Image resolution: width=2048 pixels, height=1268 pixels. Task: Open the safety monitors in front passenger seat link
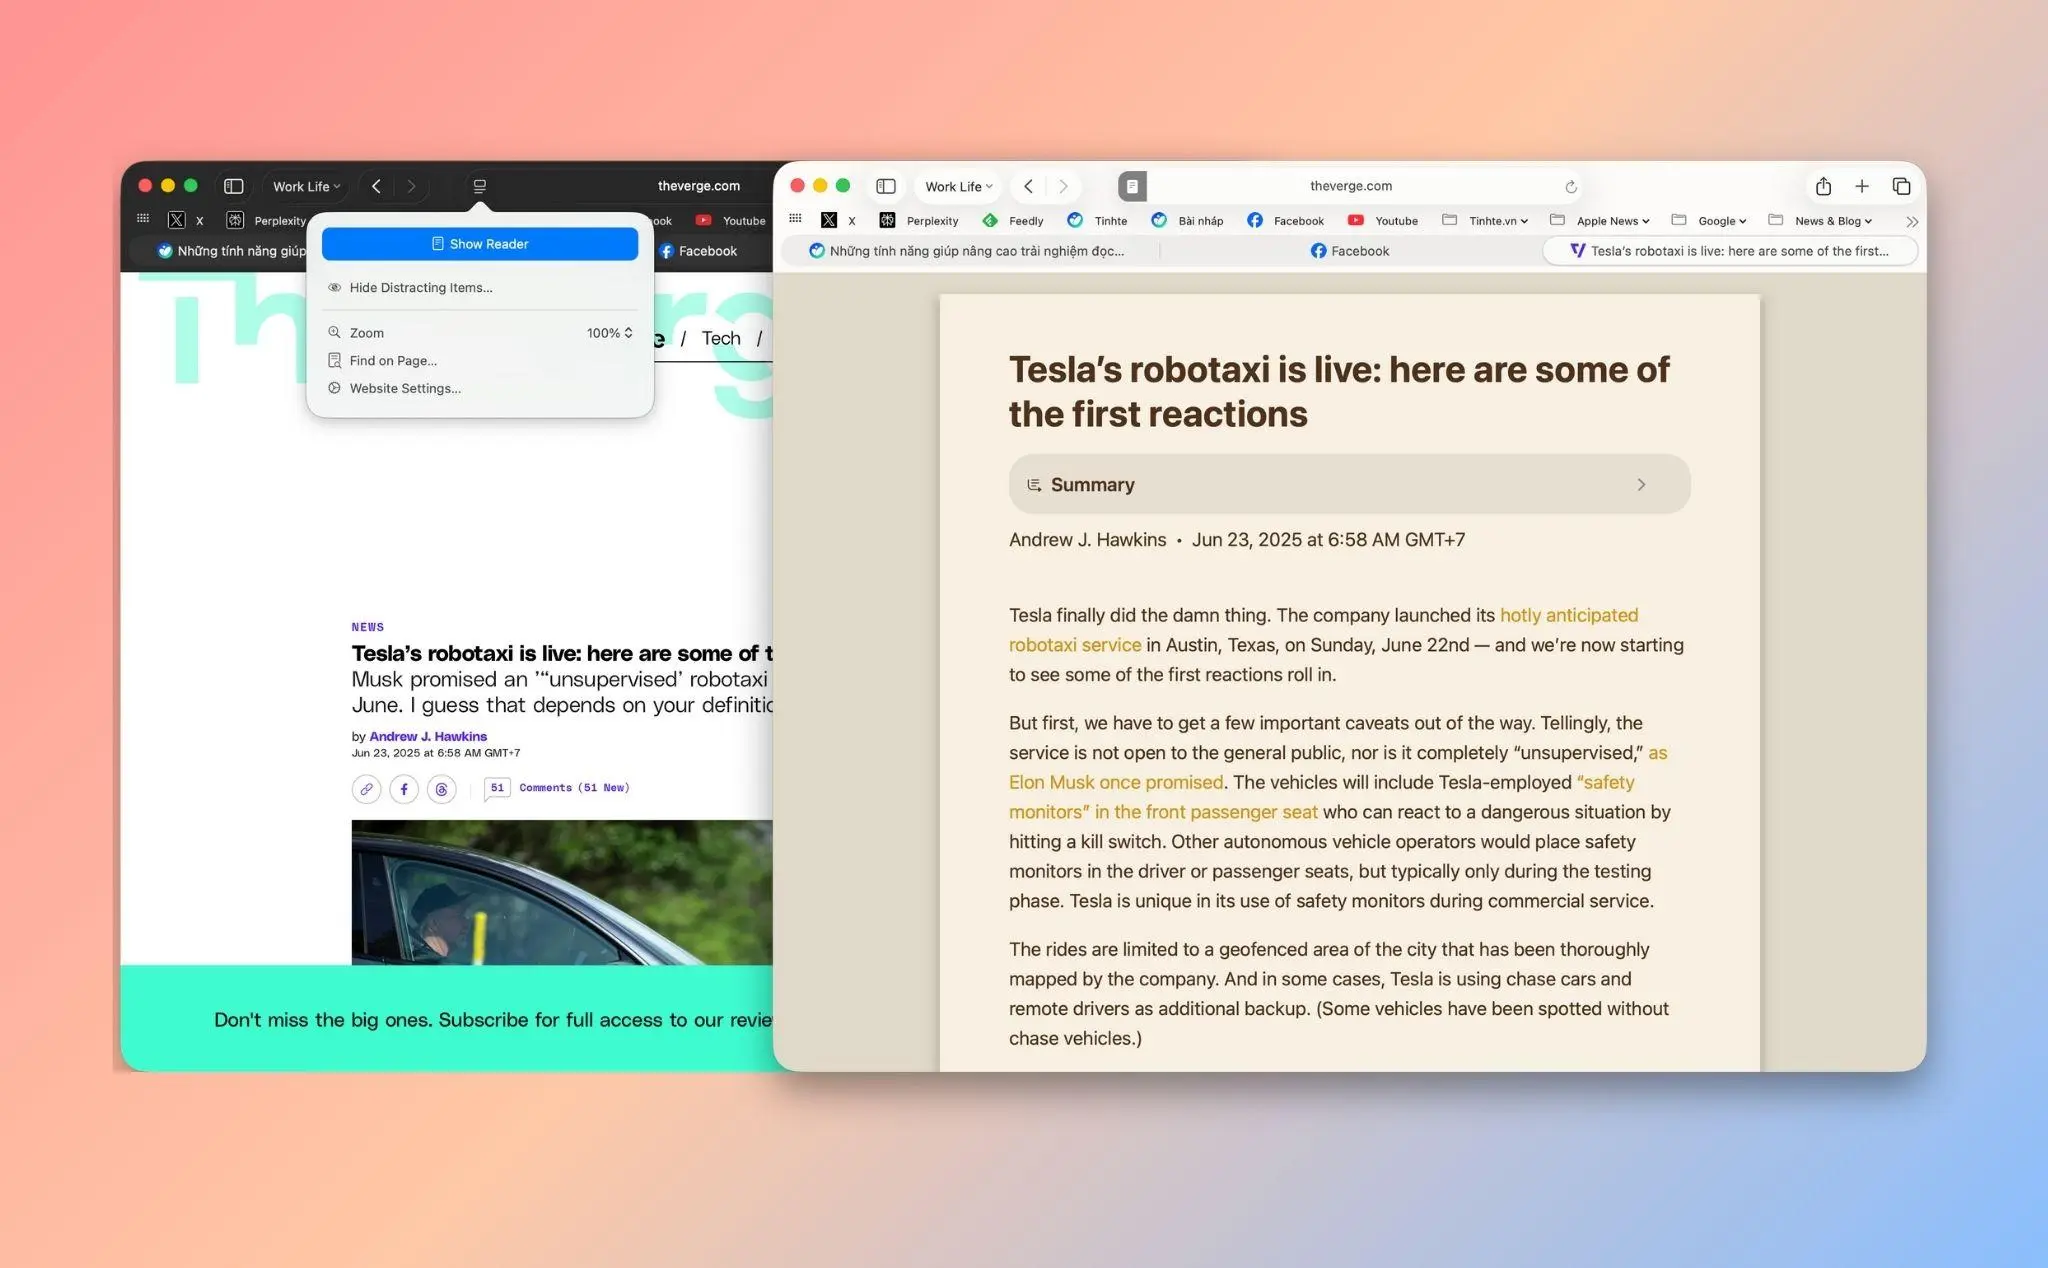click(x=1322, y=797)
